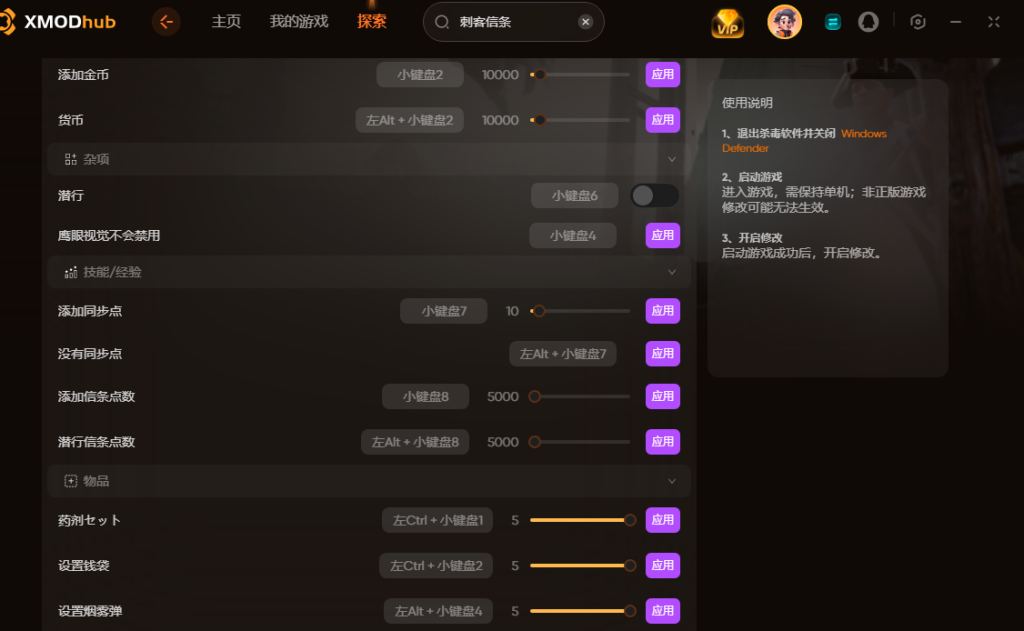This screenshot has height=631, width=1024.
Task: Click the orange back arrow button
Action: click(166, 22)
